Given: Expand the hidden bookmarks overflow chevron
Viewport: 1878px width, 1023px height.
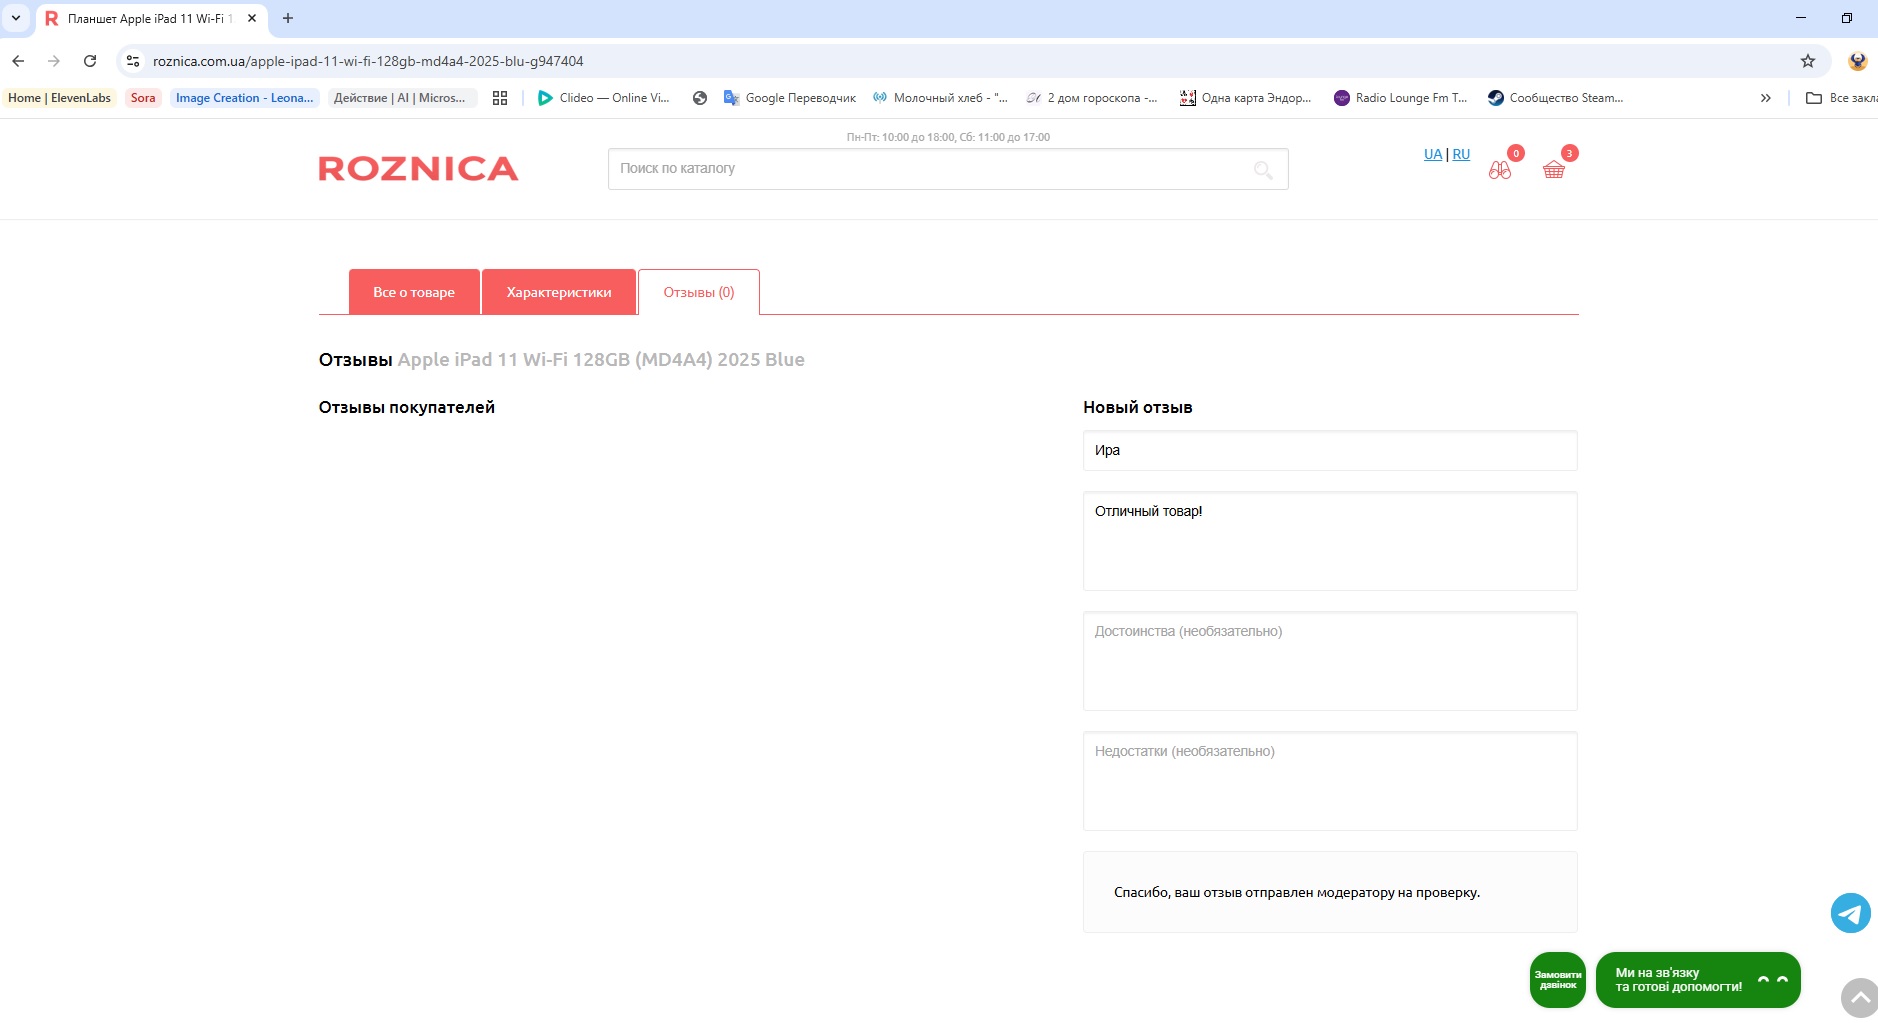Looking at the screenshot, I should [x=1765, y=98].
